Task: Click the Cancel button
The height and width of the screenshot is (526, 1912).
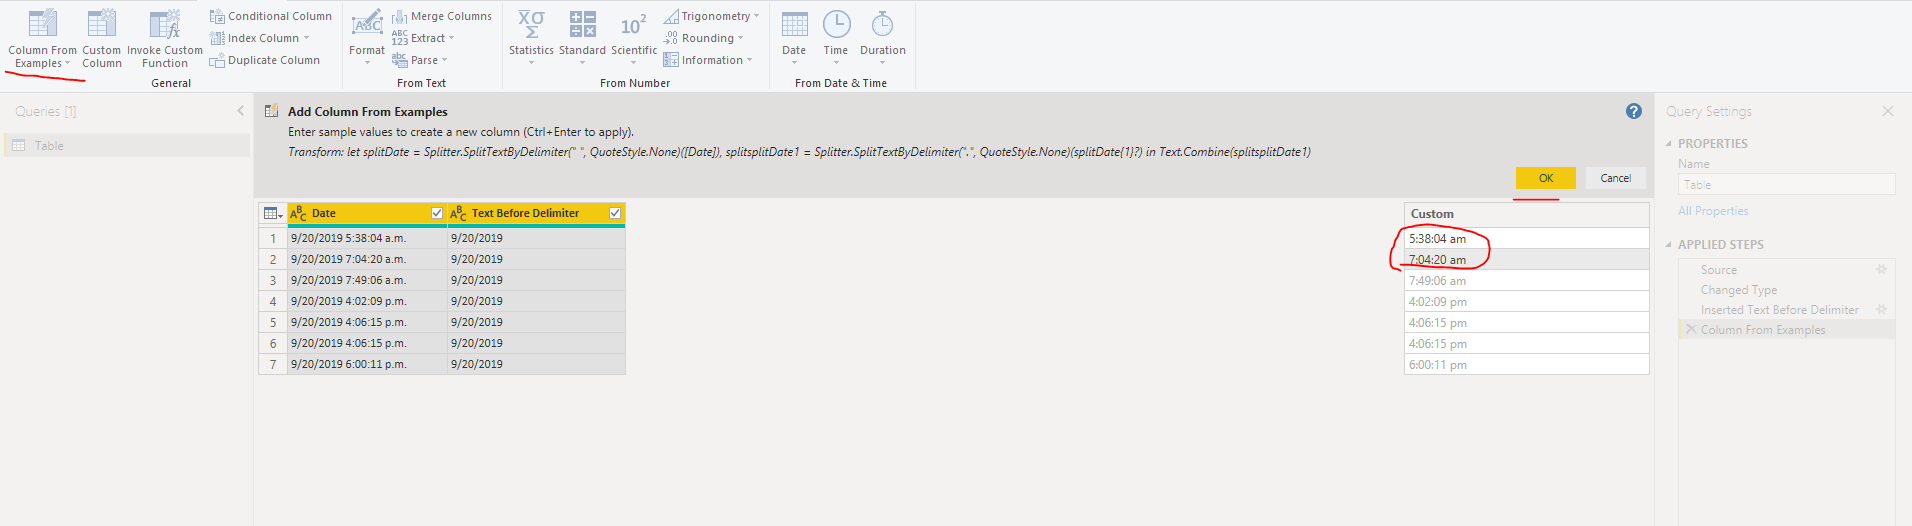Action: pos(1616,178)
